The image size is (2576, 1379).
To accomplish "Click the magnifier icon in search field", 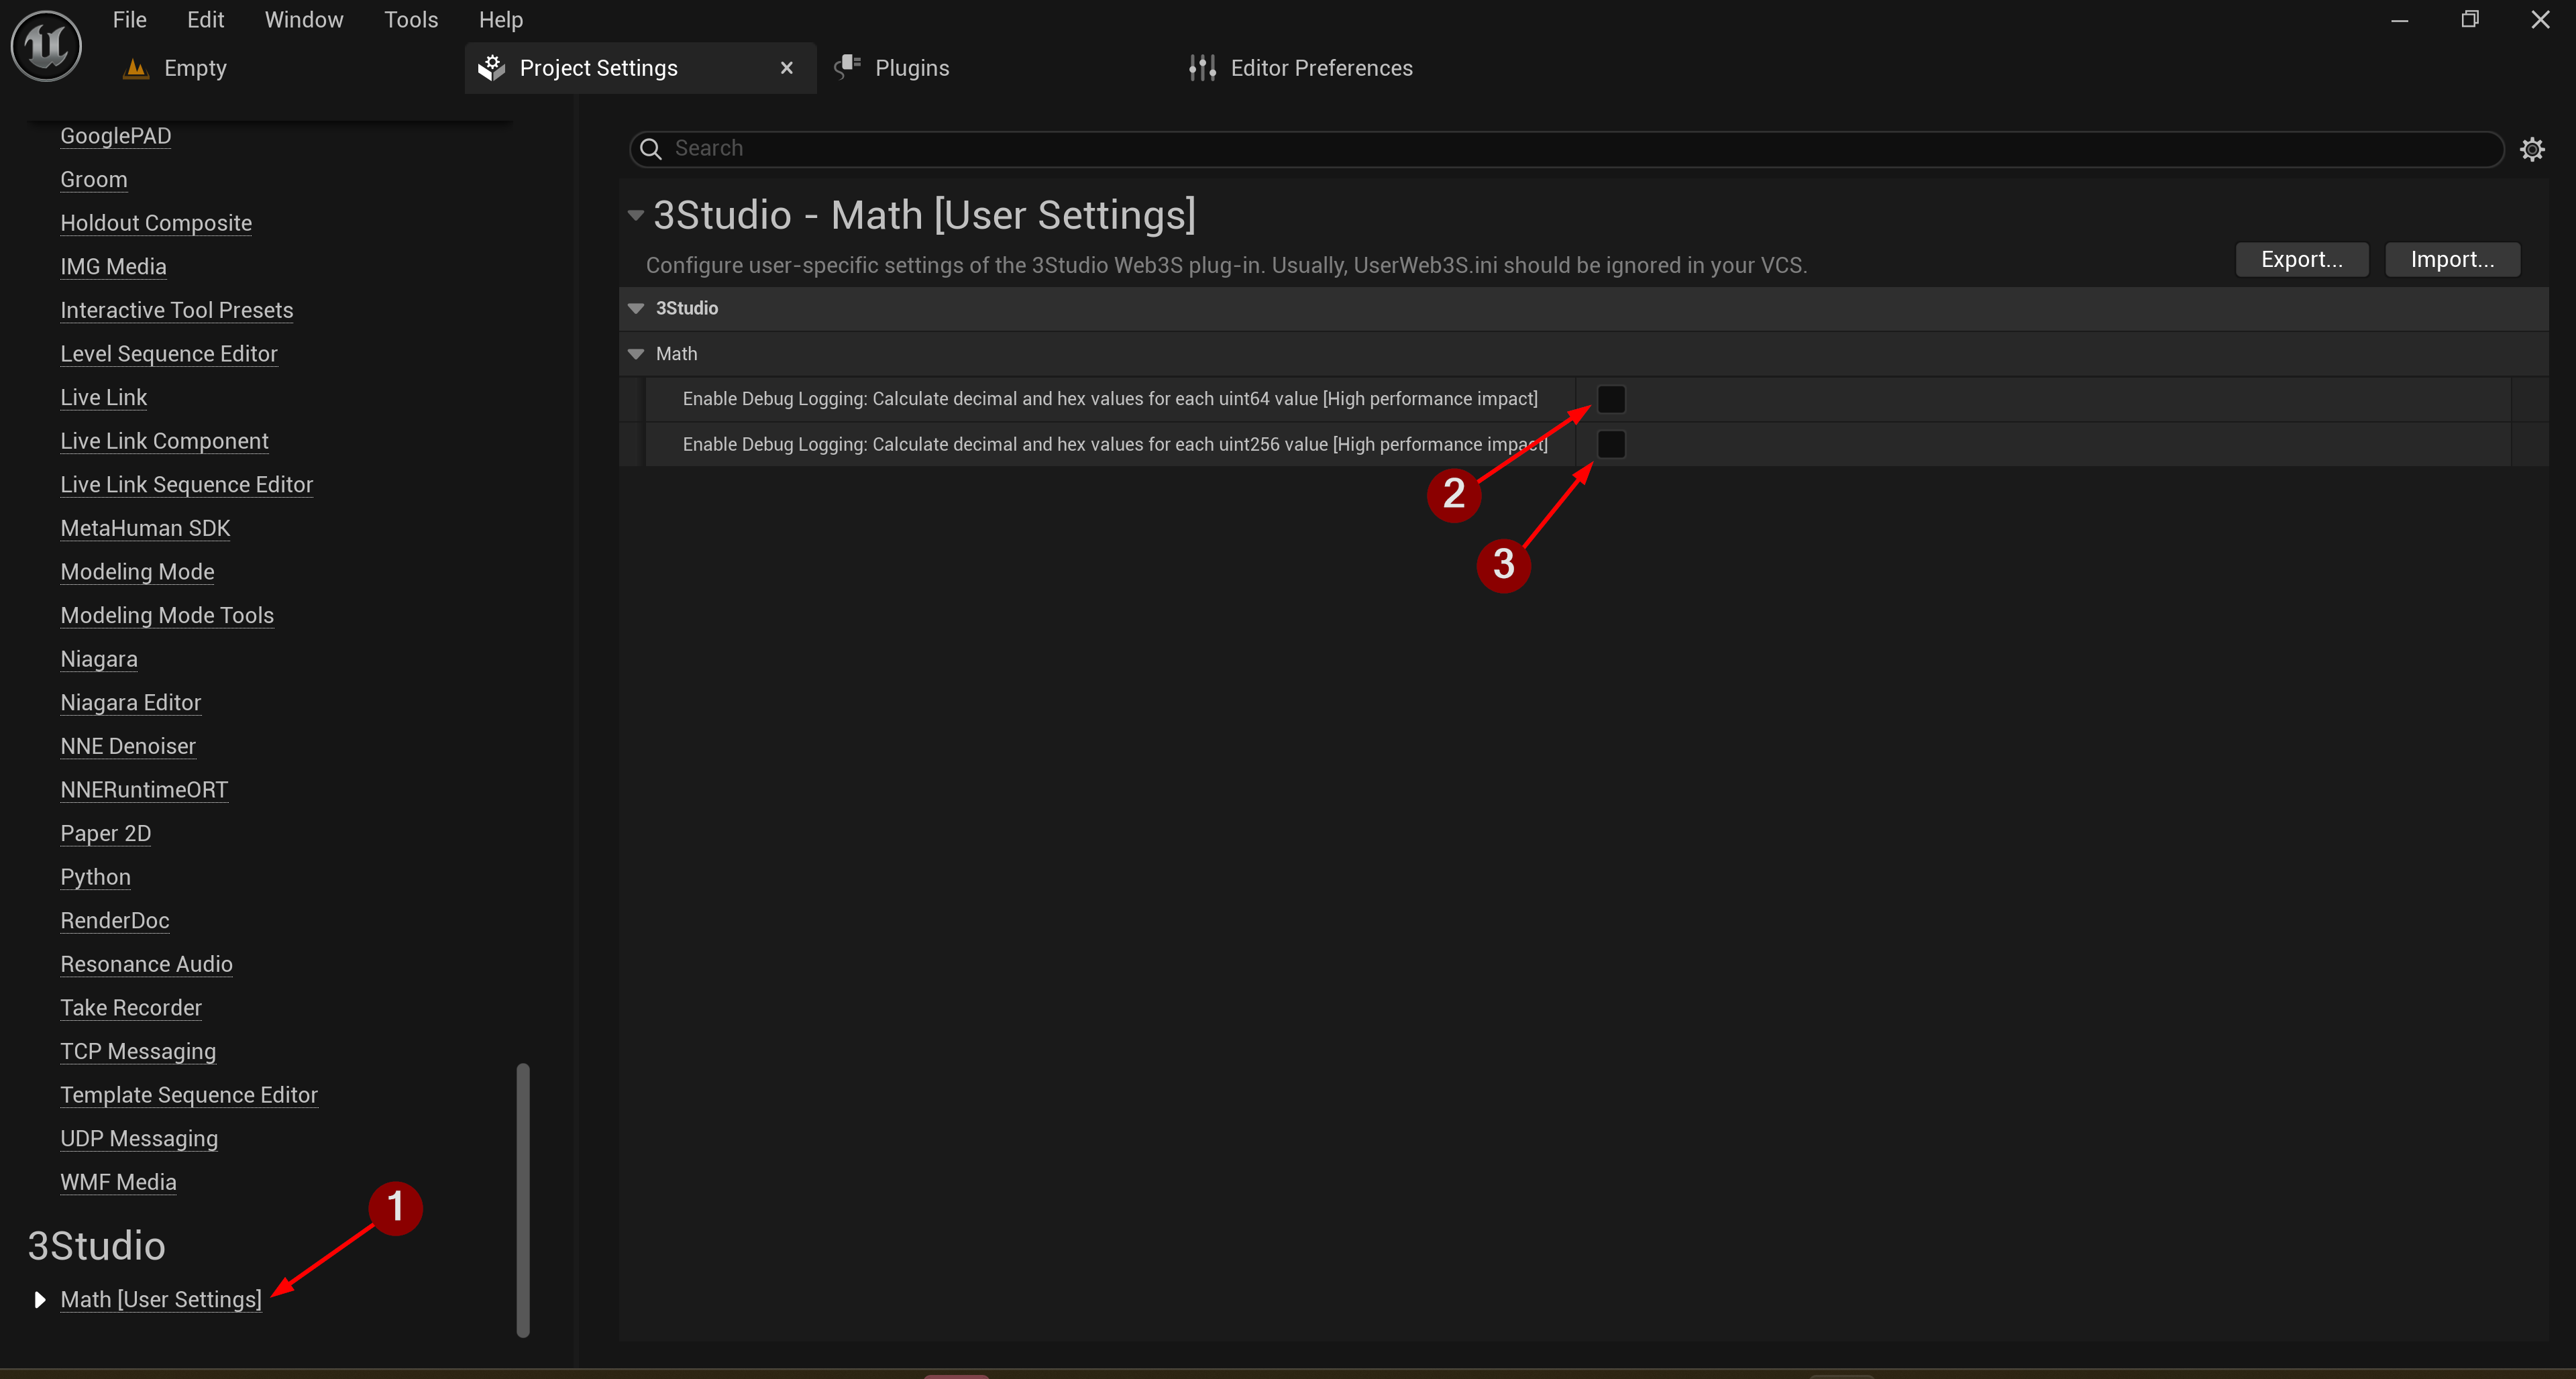I will click(x=651, y=149).
